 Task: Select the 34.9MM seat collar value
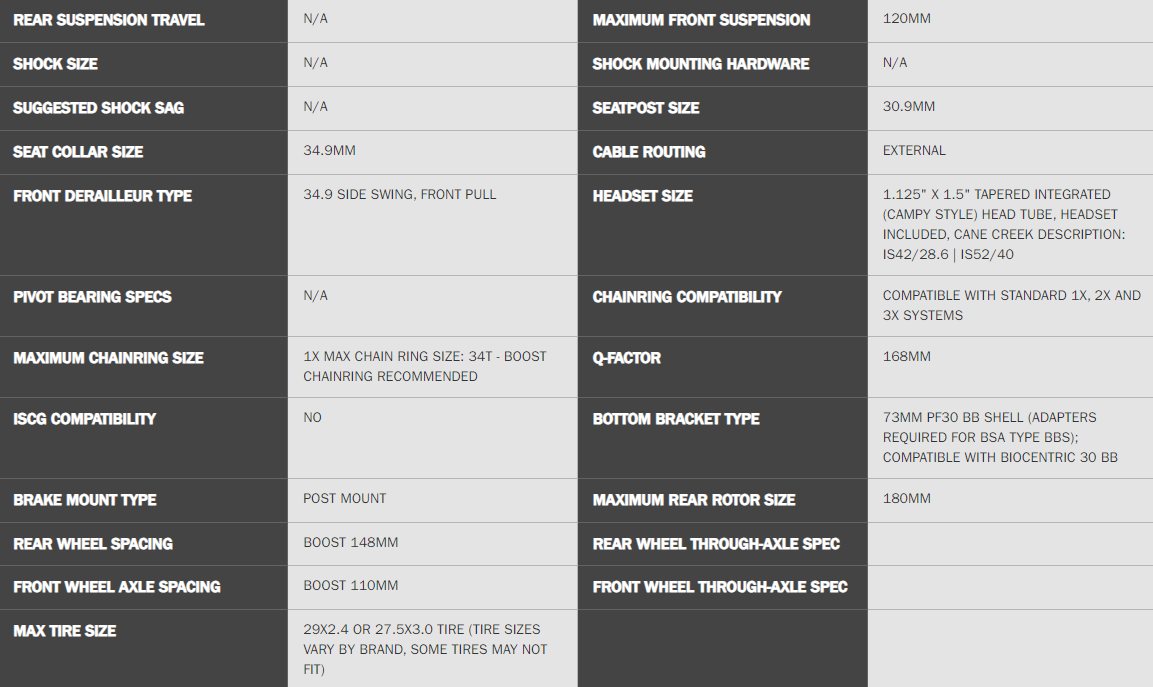coord(329,151)
